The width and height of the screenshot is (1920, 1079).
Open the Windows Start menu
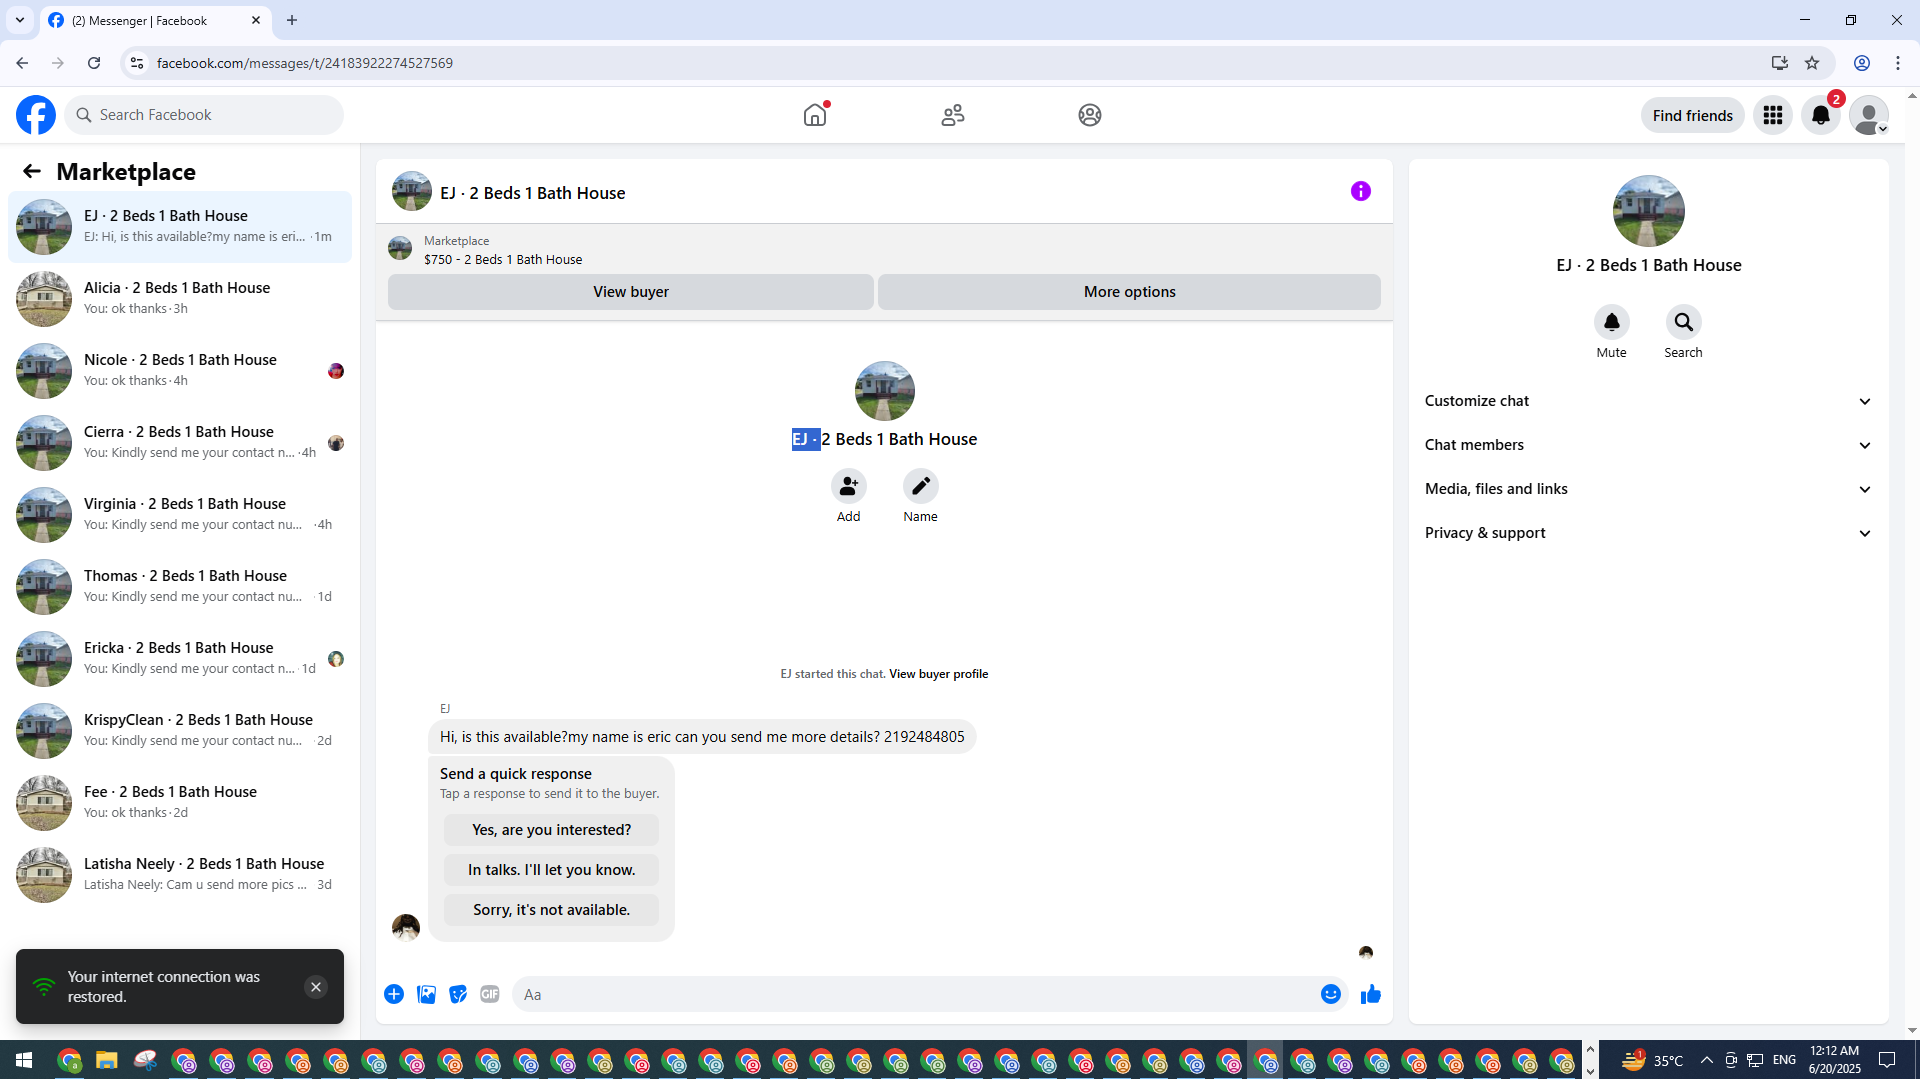coord(24,1060)
